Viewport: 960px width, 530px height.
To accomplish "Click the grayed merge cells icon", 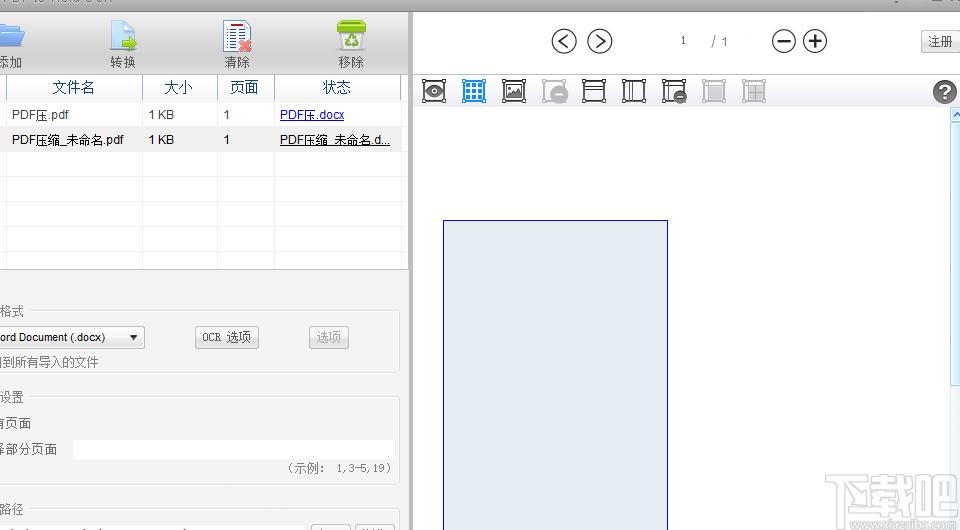I will coord(714,91).
